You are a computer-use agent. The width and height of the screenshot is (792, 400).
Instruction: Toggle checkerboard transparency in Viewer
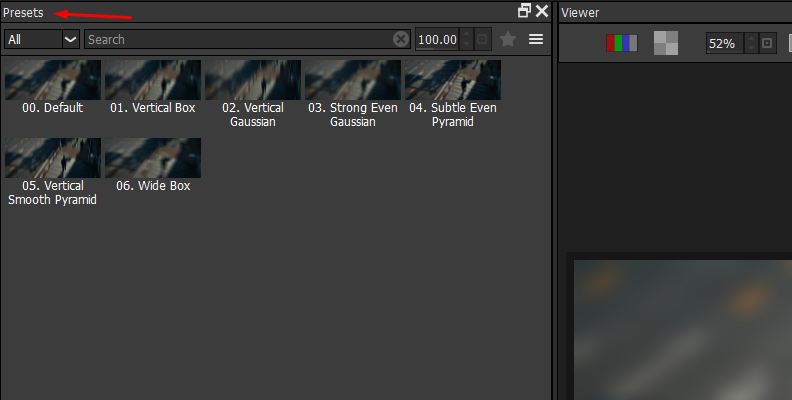(666, 43)
